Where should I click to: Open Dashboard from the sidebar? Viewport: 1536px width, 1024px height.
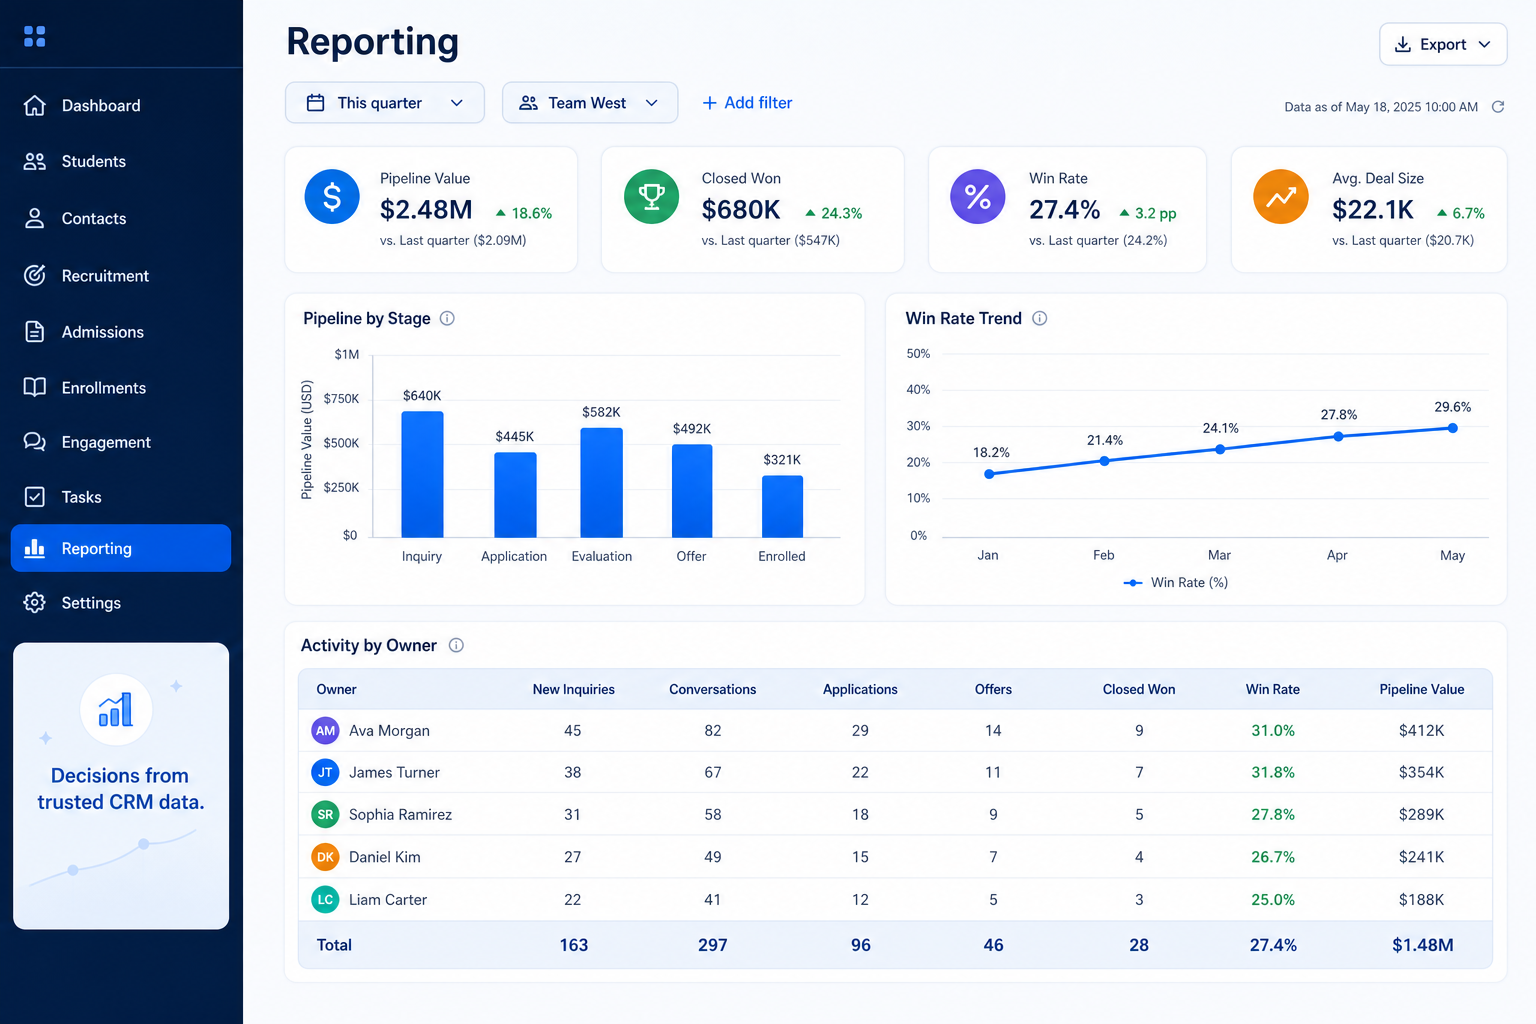pyautogui.click(x=121, y=105)
